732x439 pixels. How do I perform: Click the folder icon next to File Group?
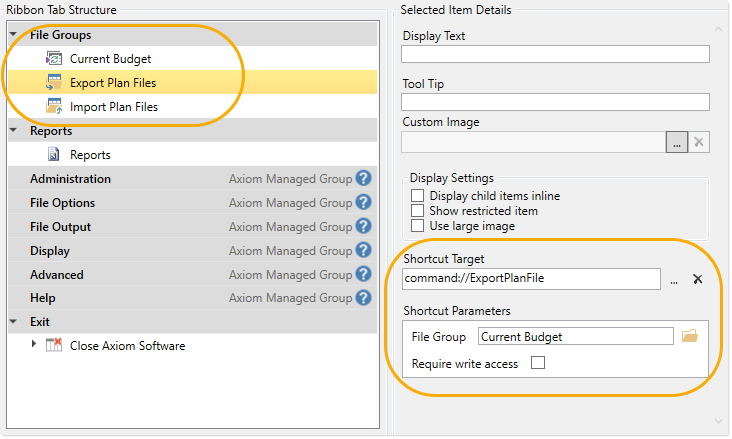tap(689, 336)
